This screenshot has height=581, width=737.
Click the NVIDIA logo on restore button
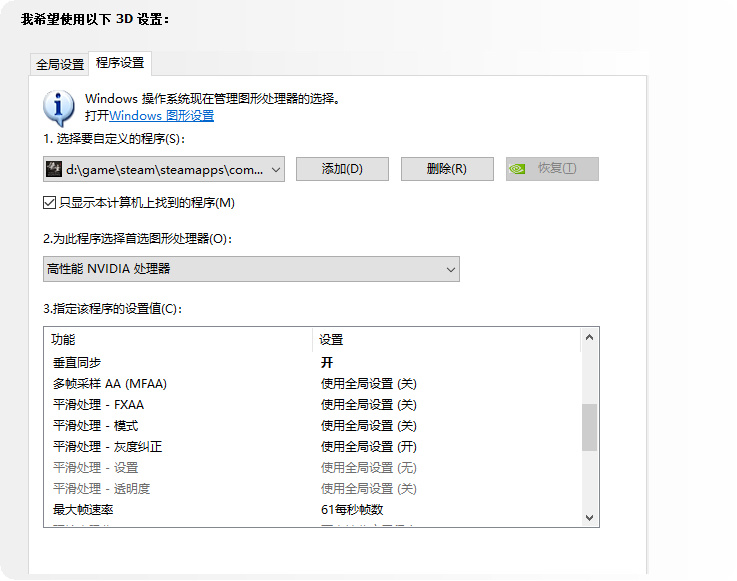517,169
